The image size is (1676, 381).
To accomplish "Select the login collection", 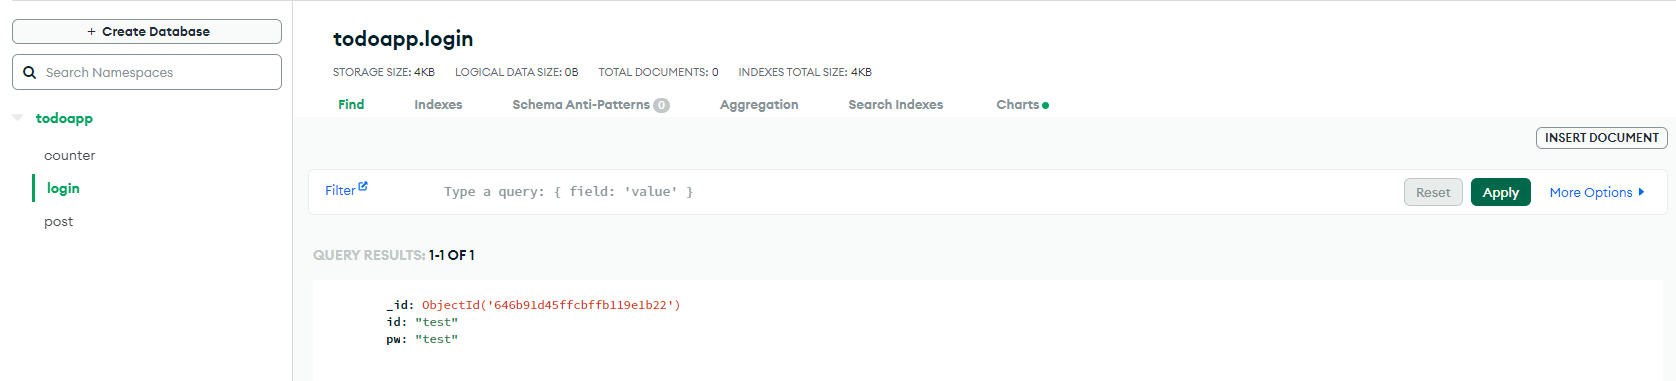I will 63,188.
